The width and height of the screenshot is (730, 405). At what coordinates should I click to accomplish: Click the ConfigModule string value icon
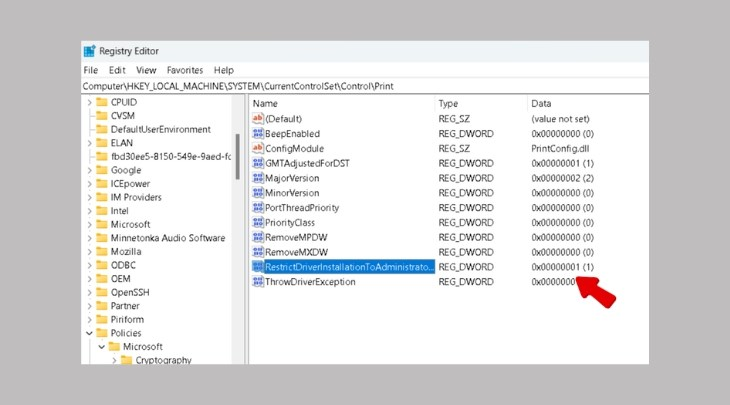[x=257, y=148]
